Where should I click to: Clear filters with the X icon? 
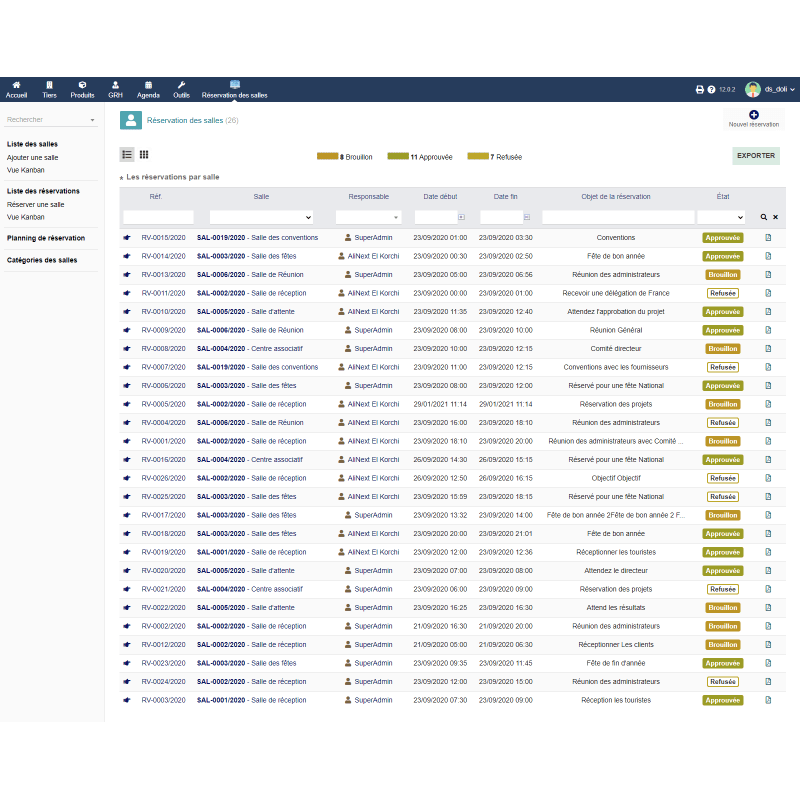pyautogui.click(x=775, y=217)
